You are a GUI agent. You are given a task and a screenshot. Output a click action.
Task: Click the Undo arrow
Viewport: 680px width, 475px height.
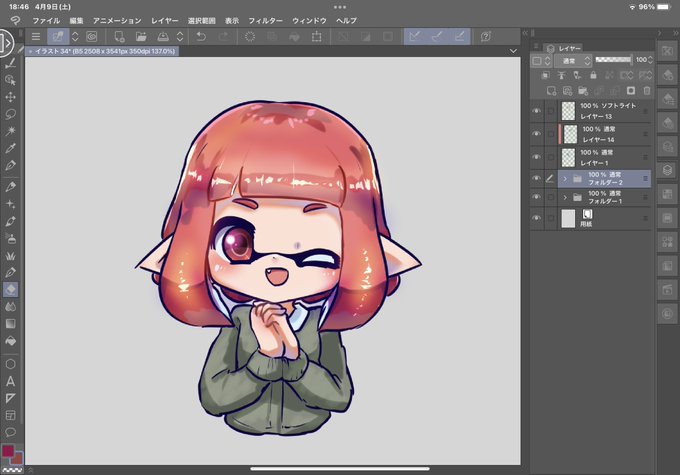[x=201, y=37]
